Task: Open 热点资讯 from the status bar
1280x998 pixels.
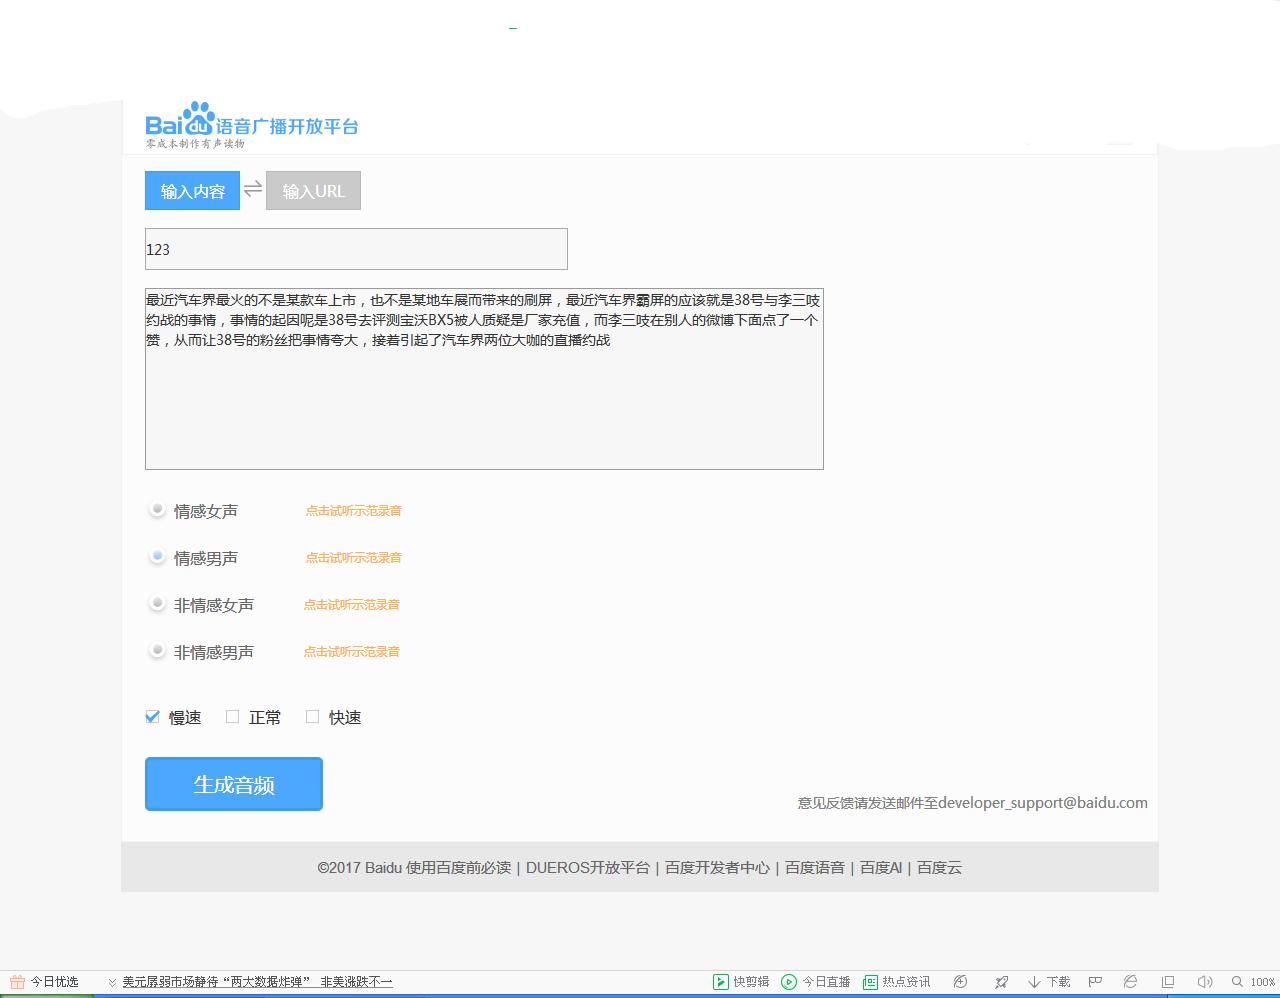Action: (x=898, y=982)
